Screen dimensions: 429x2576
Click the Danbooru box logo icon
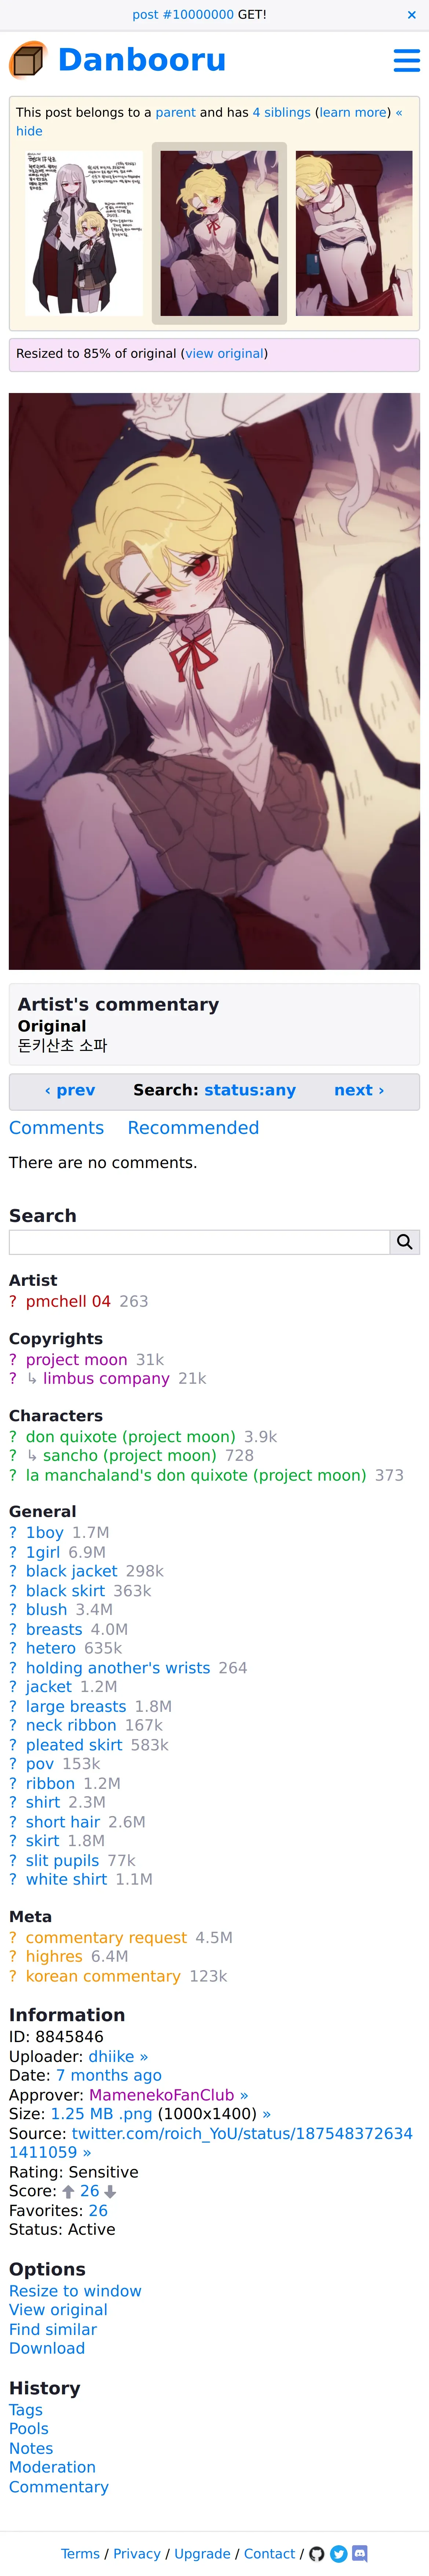pos(28,60)
